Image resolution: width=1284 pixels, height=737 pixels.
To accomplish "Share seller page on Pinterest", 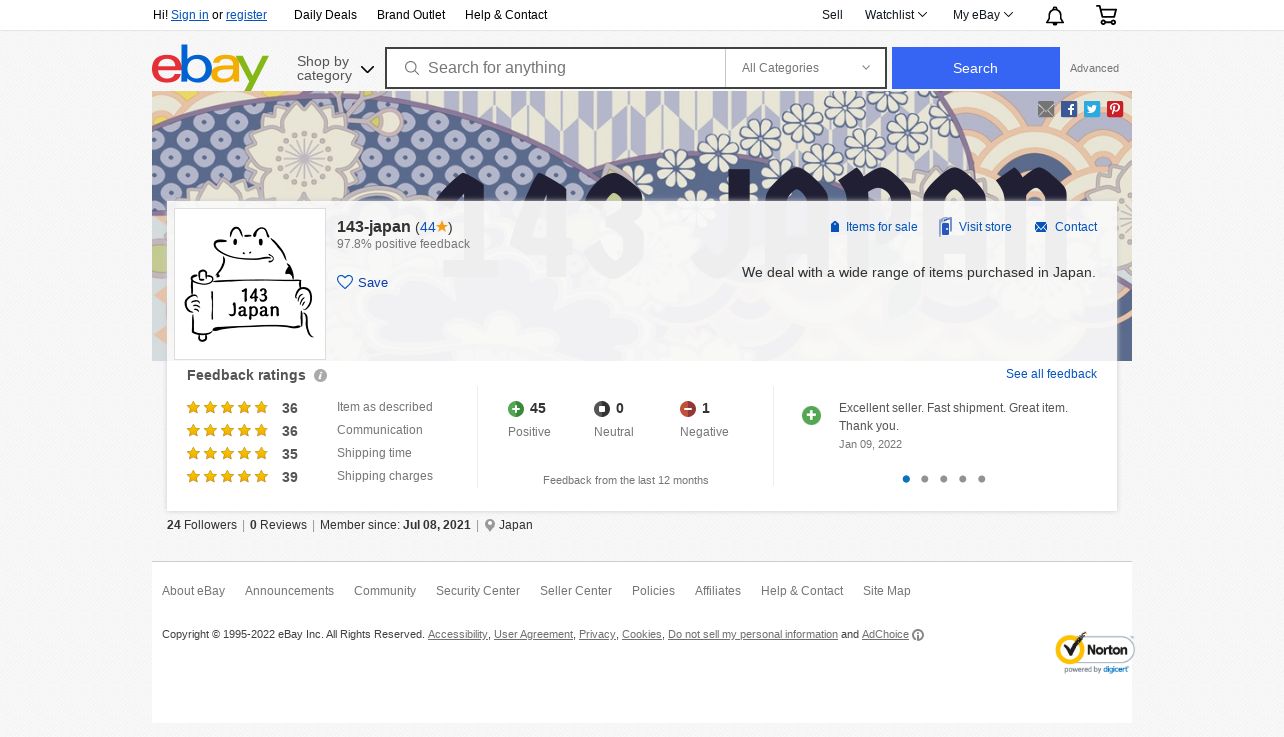I will coord(1115,109).
